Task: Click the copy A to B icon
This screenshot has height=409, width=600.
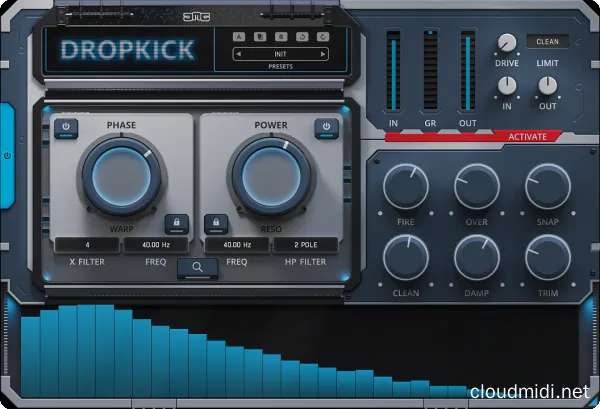Action: point(258,38)
